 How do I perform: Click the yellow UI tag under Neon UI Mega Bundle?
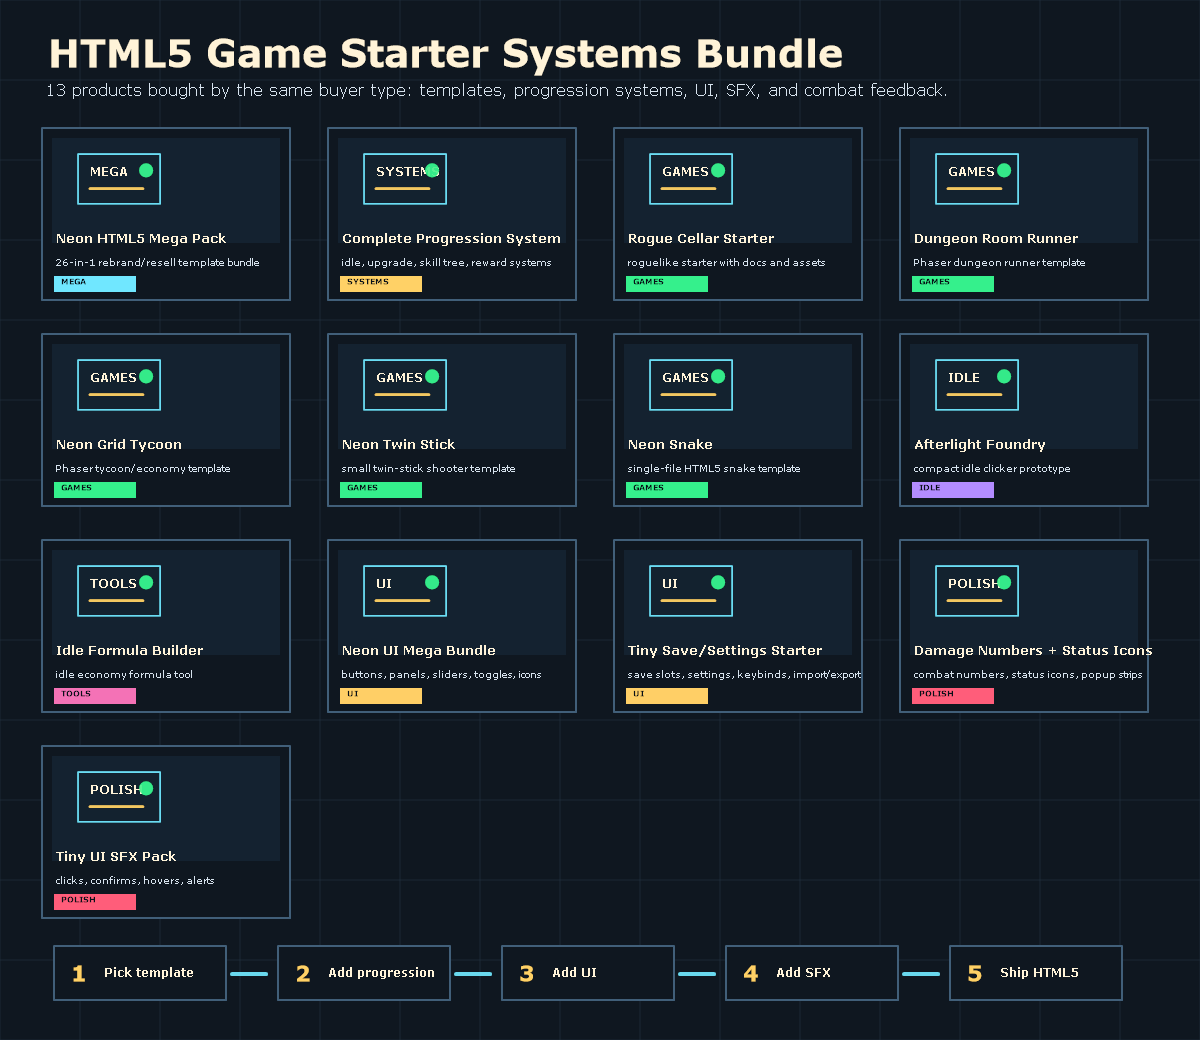(381, 696)
